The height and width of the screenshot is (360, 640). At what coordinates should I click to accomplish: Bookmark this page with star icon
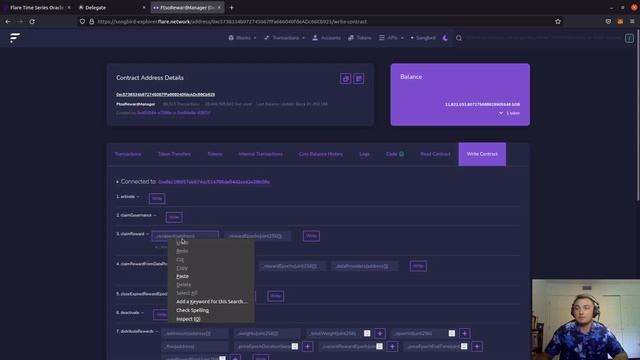(558, 21)
